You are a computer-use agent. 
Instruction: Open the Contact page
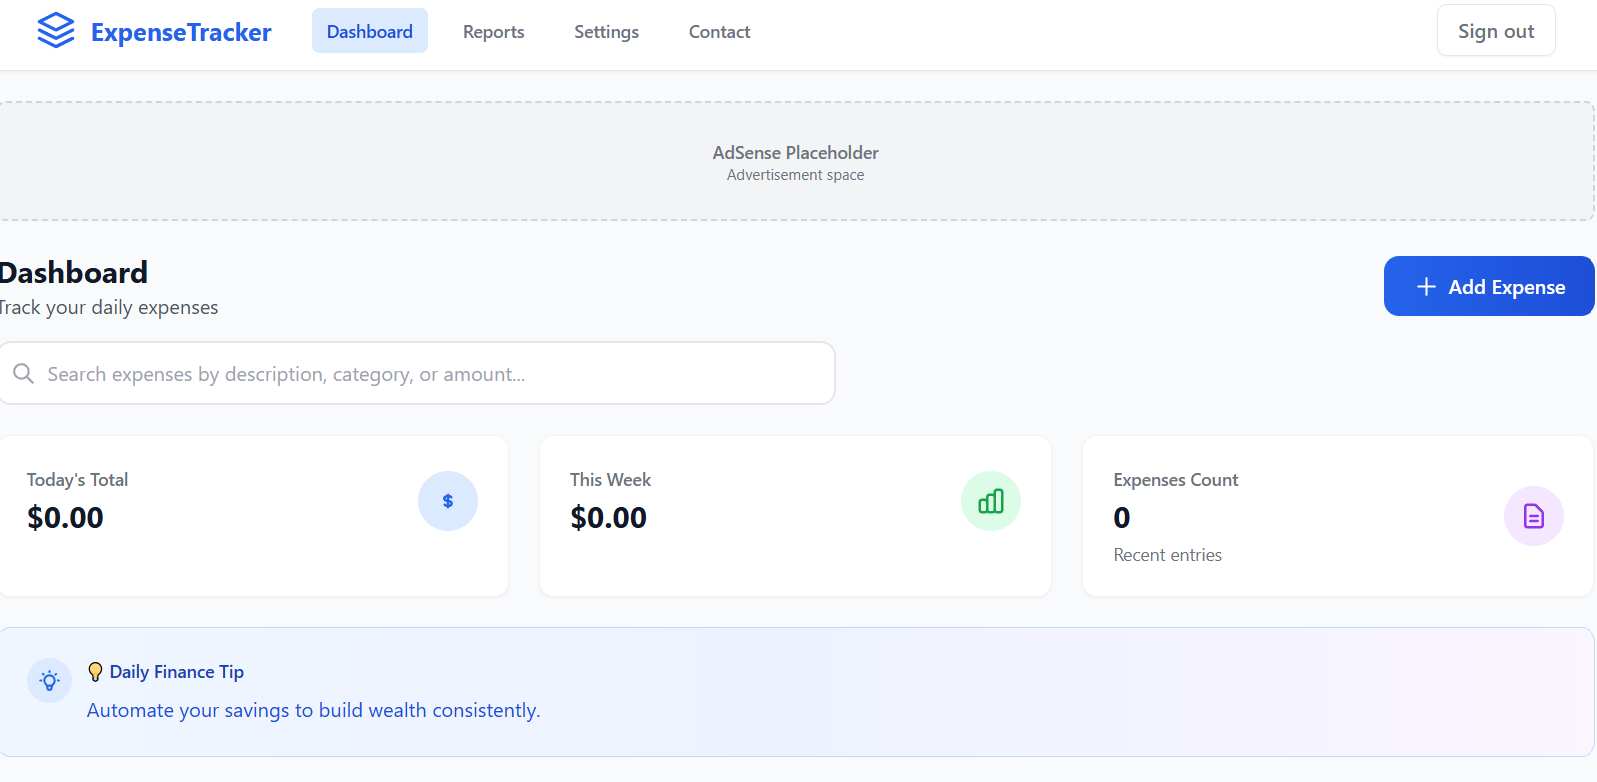point(719,32)
